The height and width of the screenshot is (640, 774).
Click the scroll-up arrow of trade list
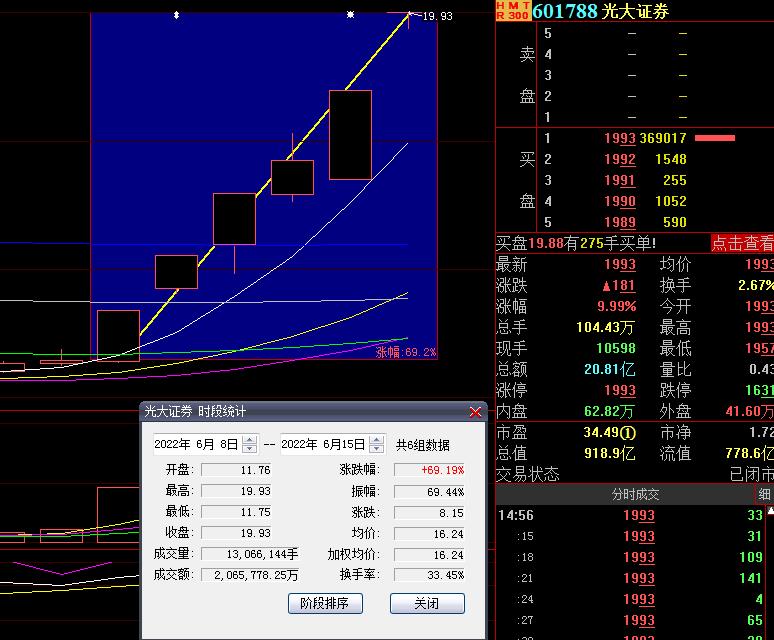[770, 511]
